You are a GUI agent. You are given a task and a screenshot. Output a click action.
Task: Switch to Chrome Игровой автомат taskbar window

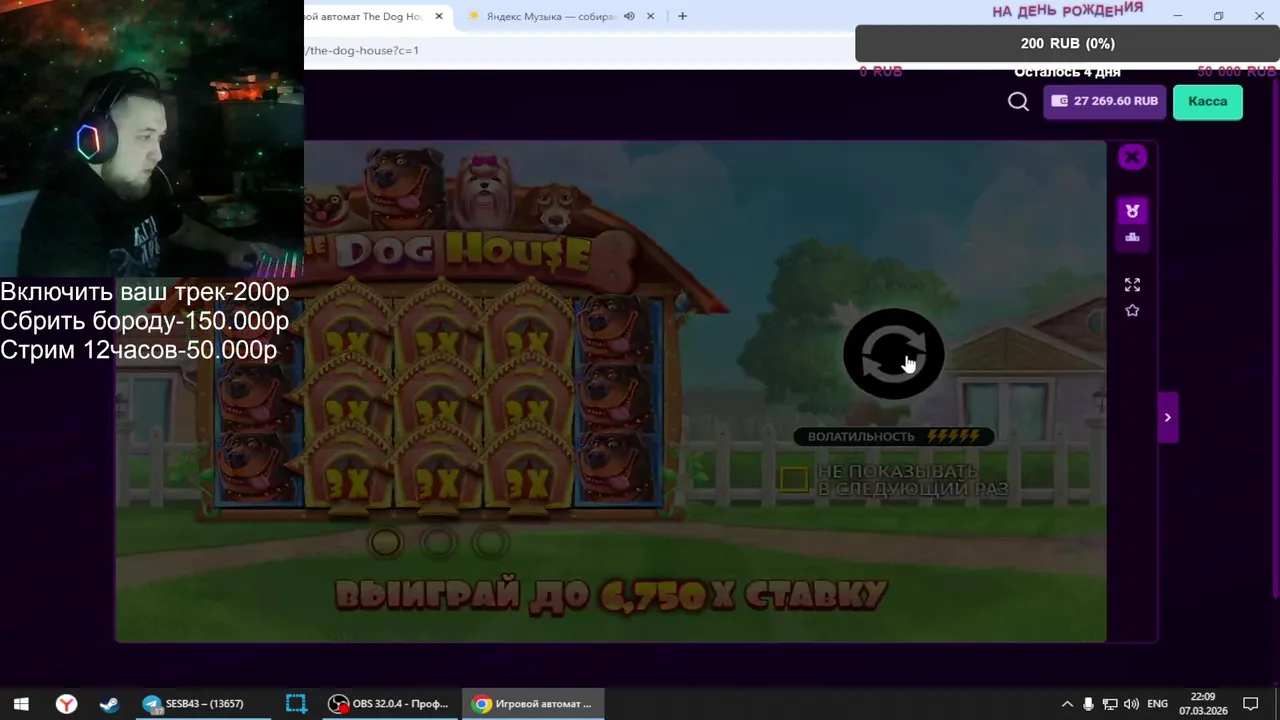[532, 704]
